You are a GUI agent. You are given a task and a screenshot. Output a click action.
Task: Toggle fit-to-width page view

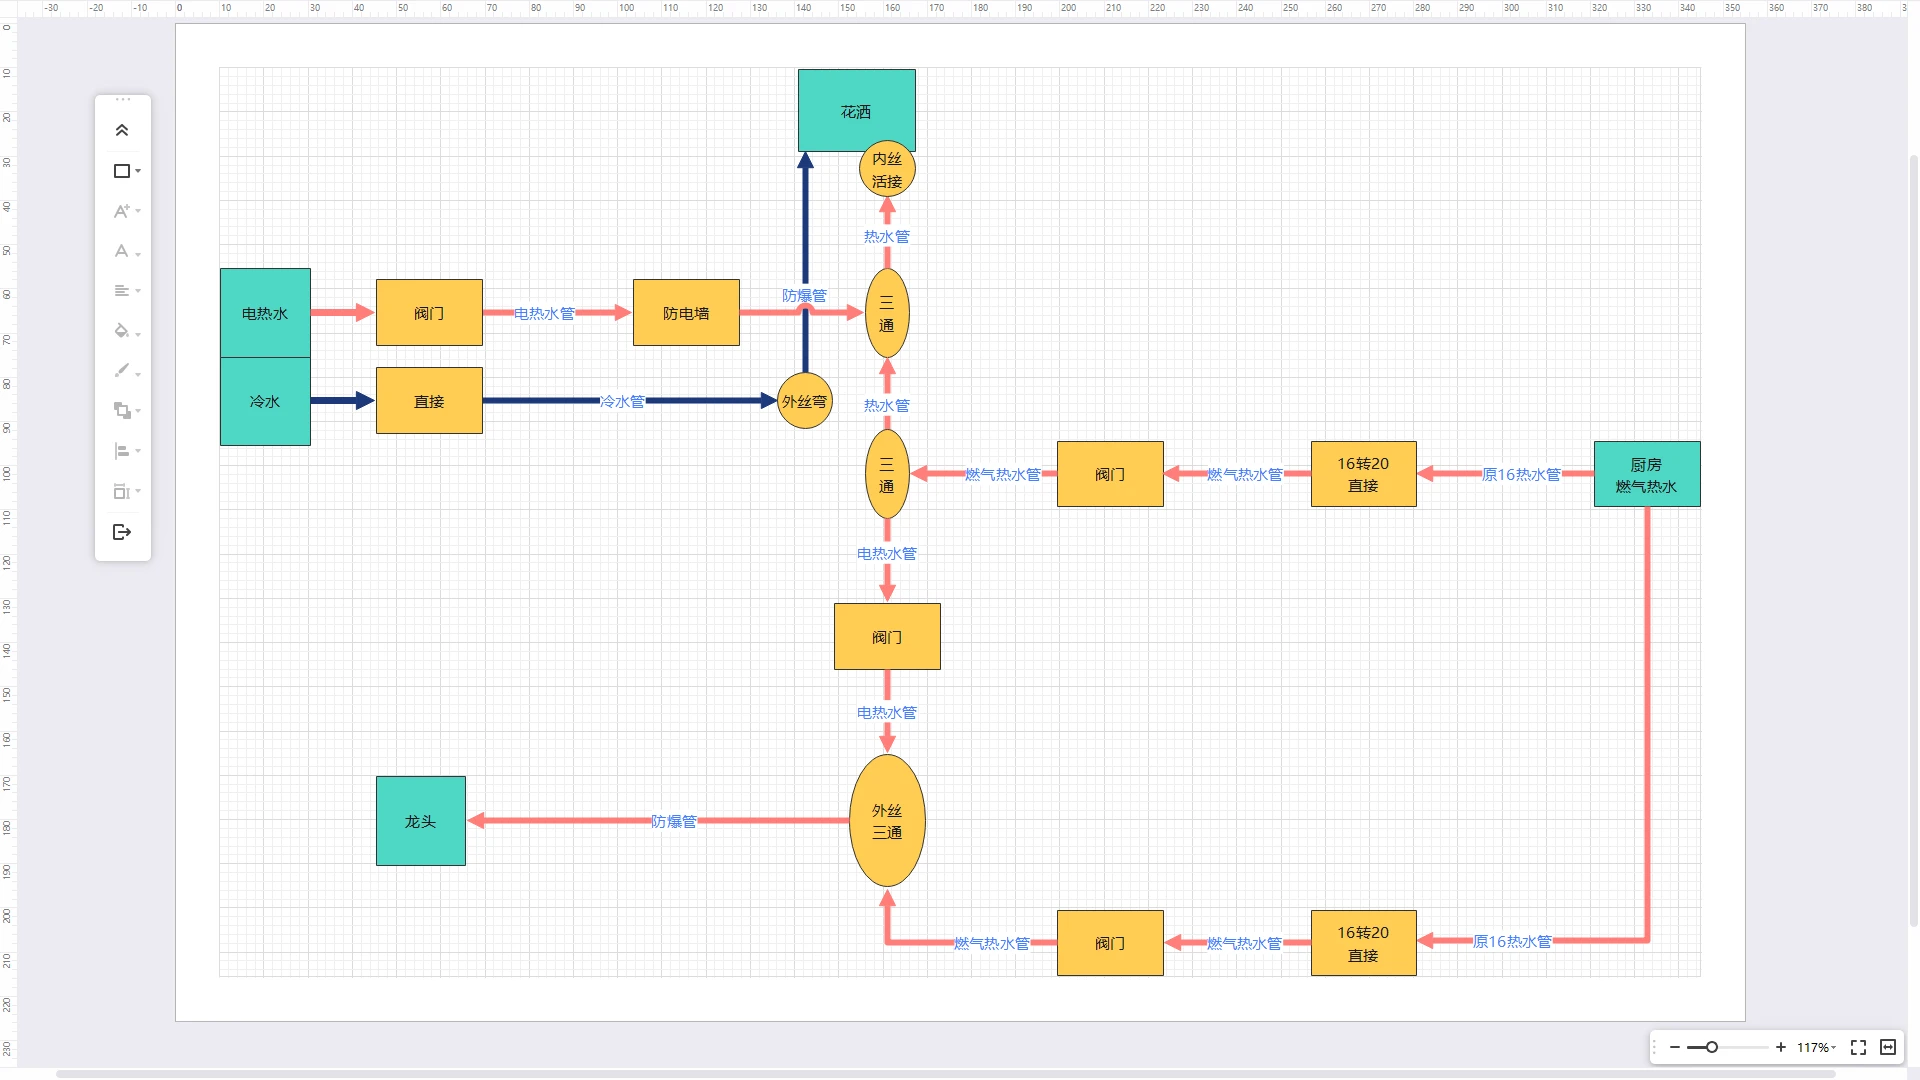click(1888, 1047)
